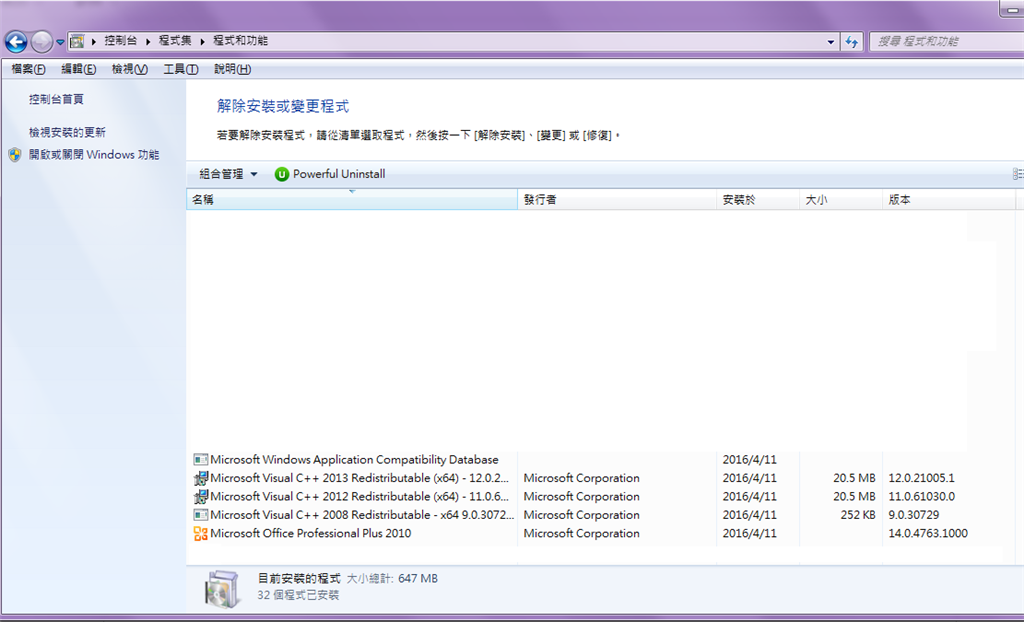Sort by the 名稱 column header
Viewport: 1024px width, 622px height.
pyautogui.click(x=352, y=199)
